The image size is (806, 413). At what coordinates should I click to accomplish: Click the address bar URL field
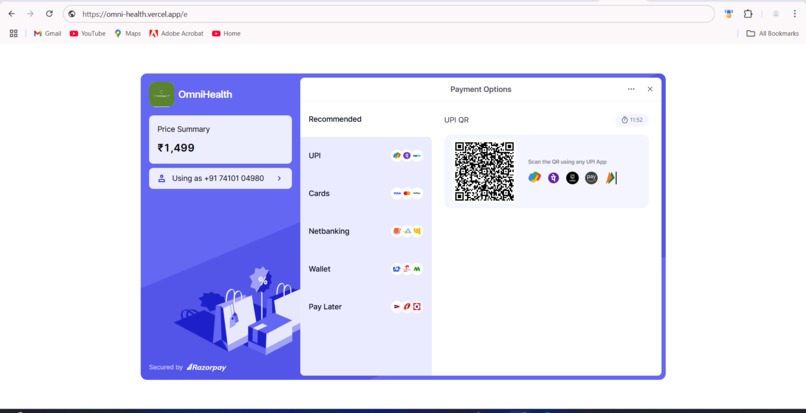coord(389,14)
